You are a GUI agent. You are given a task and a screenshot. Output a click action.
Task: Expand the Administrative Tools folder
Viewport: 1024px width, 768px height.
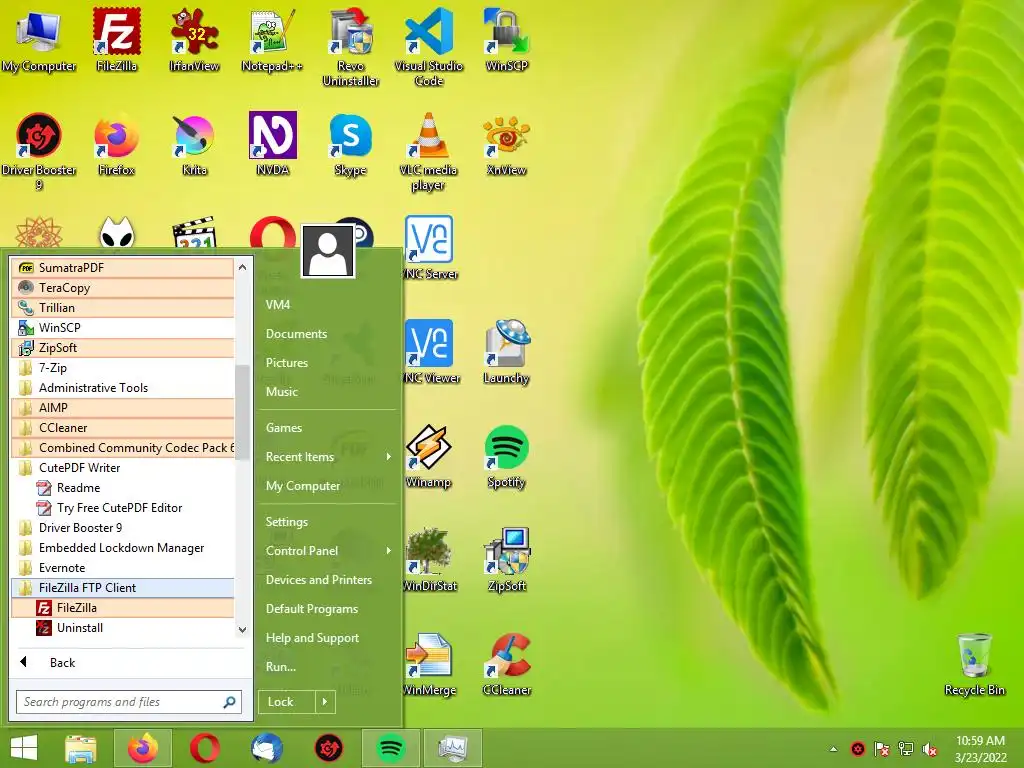pos(123,388)
